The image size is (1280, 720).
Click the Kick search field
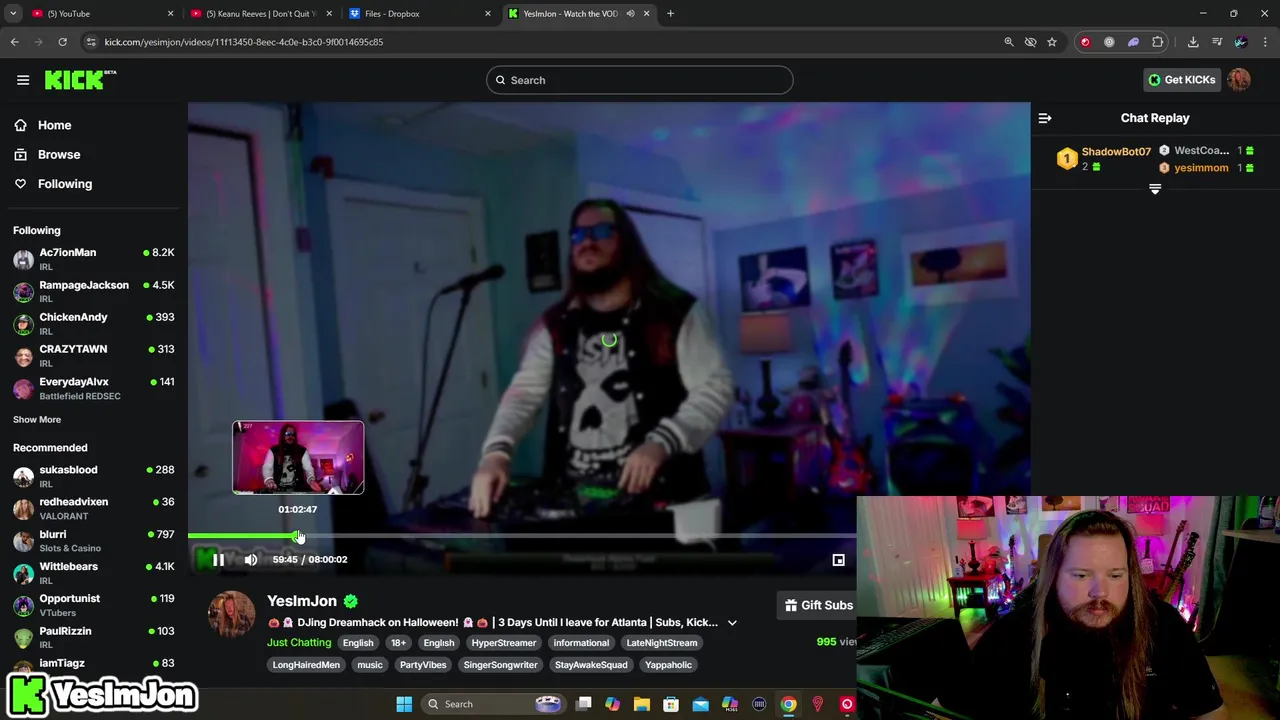(x=640, y=80)
